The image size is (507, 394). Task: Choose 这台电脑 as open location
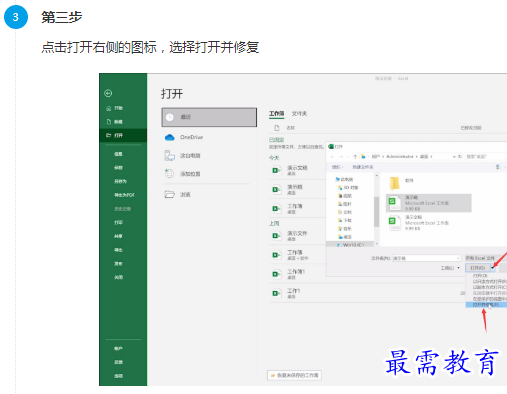click(182, 156)
